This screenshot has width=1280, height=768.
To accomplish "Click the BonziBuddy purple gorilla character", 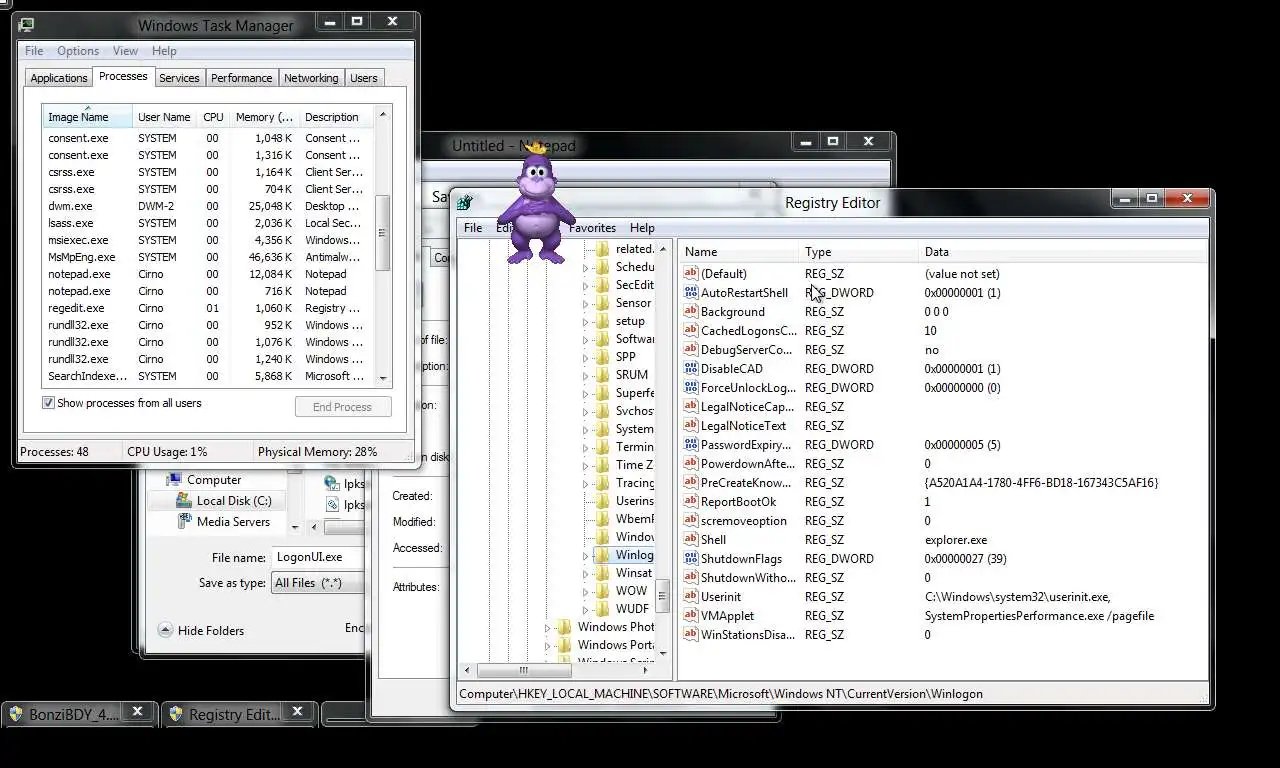I will 538,205.
